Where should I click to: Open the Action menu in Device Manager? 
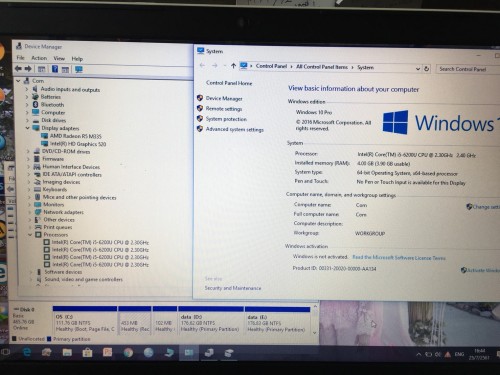(39, 58)
